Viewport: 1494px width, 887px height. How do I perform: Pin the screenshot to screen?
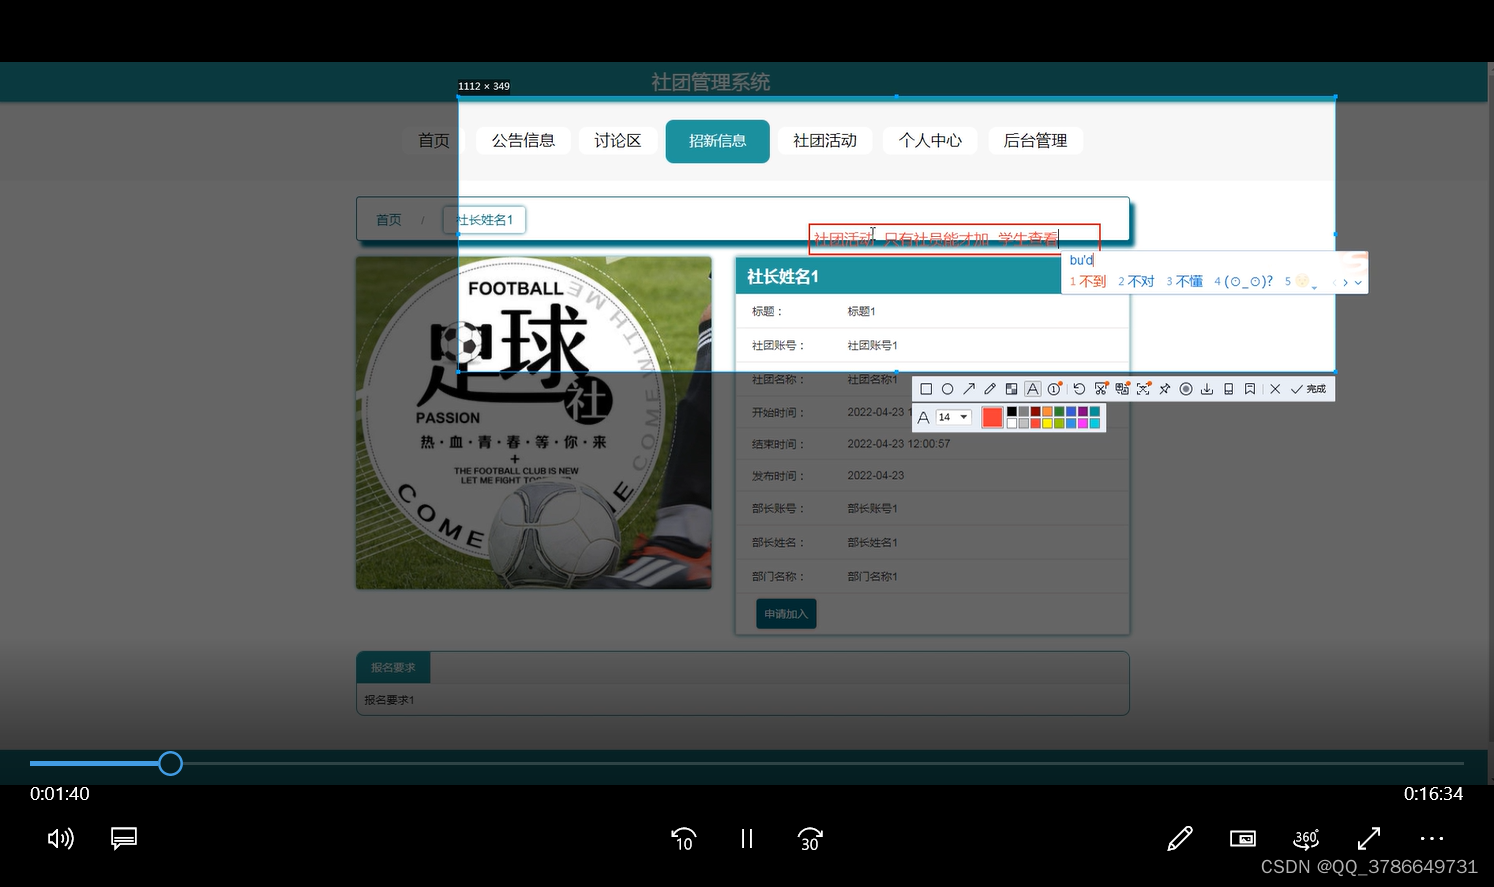click(1165, 389)
